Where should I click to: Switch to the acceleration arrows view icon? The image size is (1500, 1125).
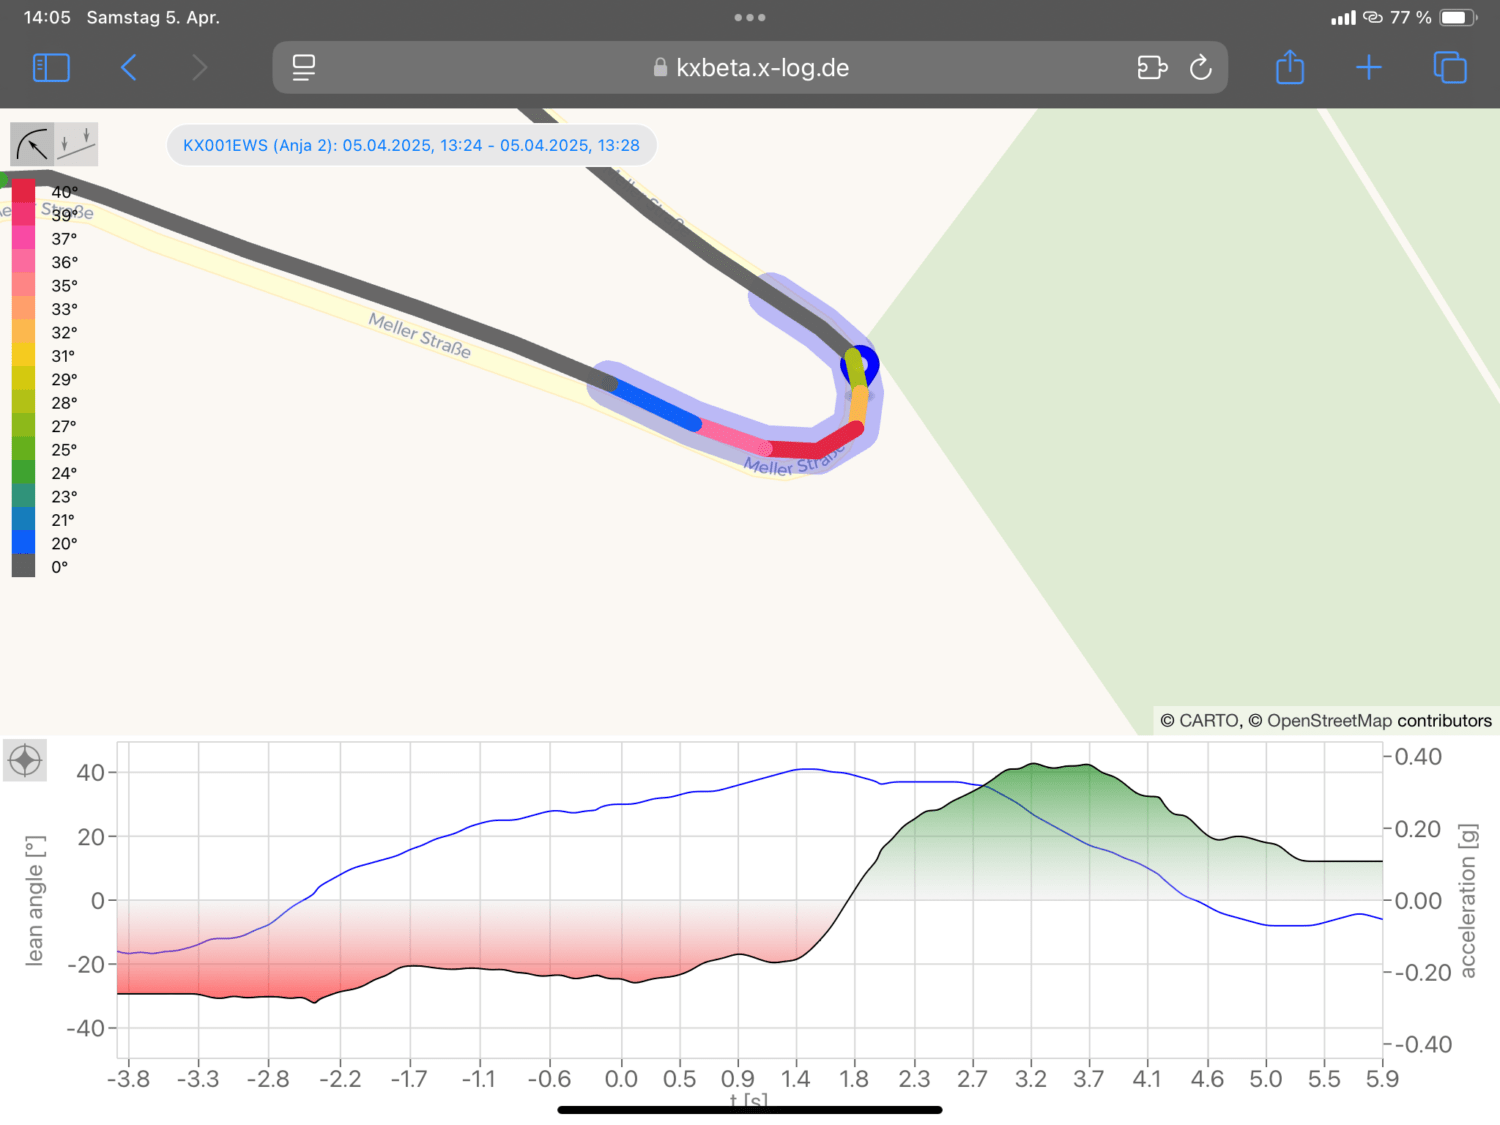tap(77, 145)
